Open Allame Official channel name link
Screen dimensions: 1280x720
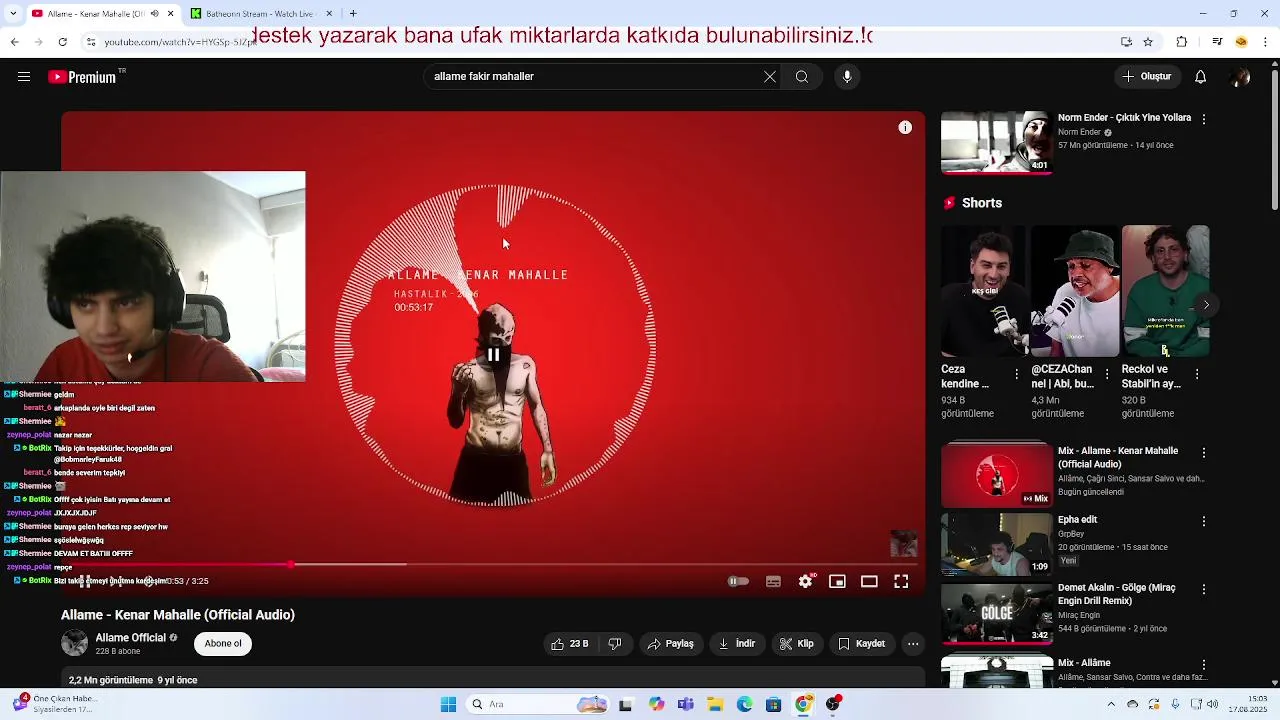[x=130, y=638]
